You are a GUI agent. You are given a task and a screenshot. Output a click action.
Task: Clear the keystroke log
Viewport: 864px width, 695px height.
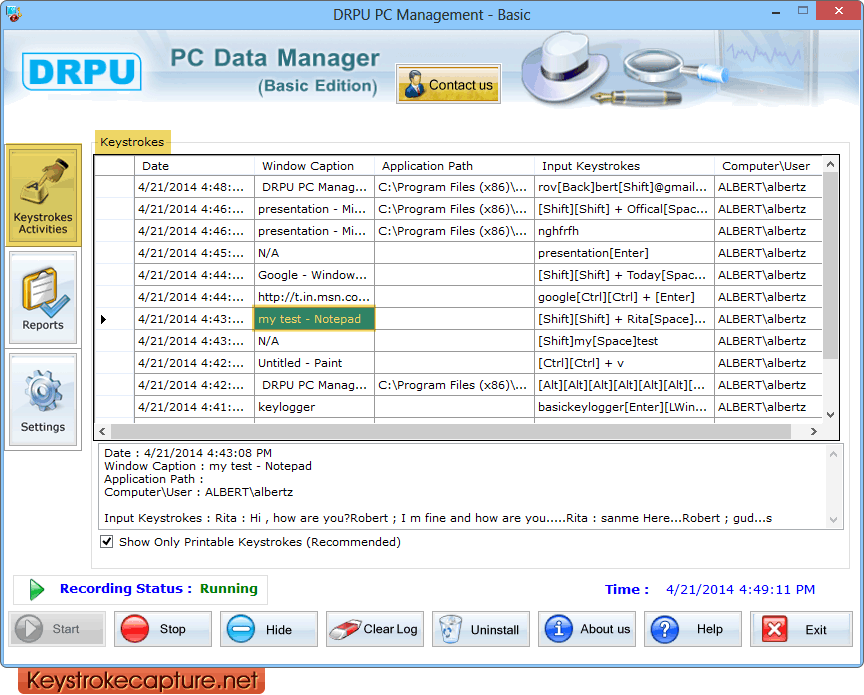[375, 629]
